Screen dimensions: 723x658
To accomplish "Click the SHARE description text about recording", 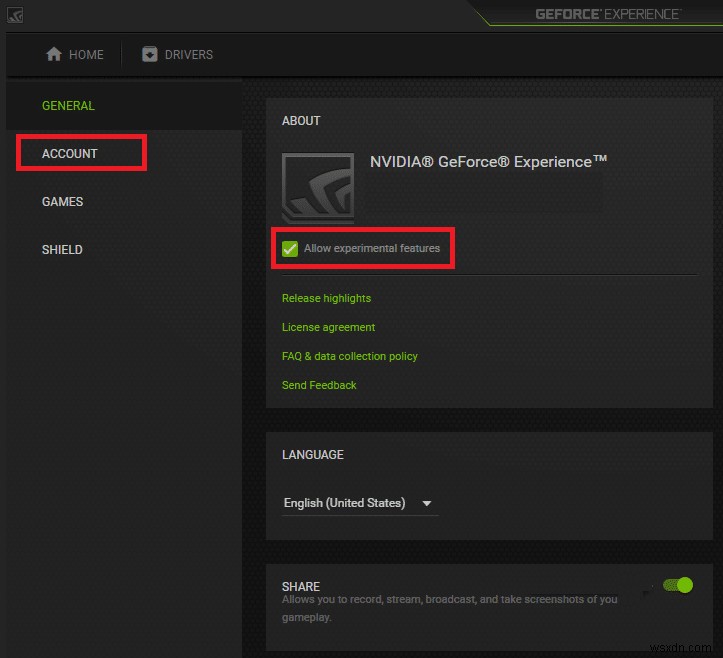I will 450,608.
